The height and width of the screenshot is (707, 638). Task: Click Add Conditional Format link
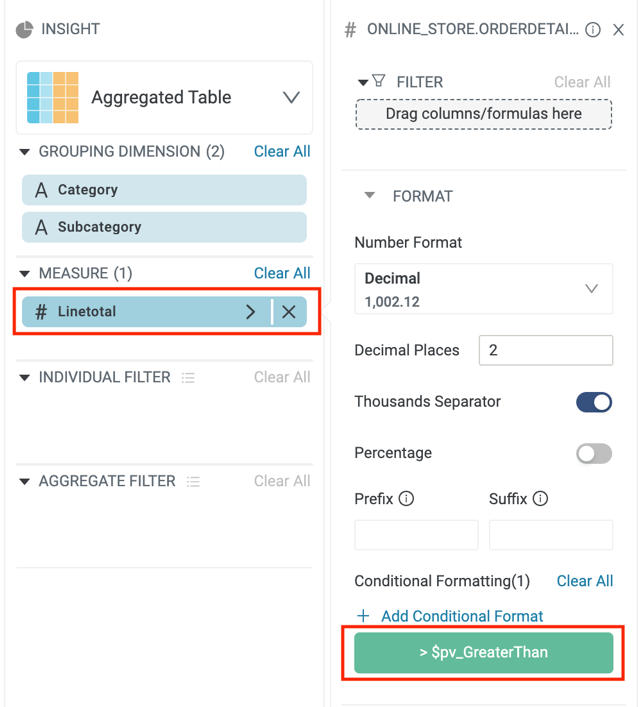pyautogui.click(x=462, y=616)
